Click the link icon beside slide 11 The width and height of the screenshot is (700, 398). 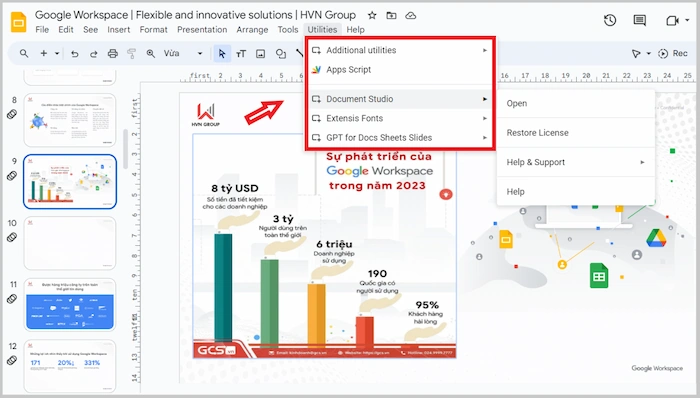pyautogui.click(x=12, y=298)
